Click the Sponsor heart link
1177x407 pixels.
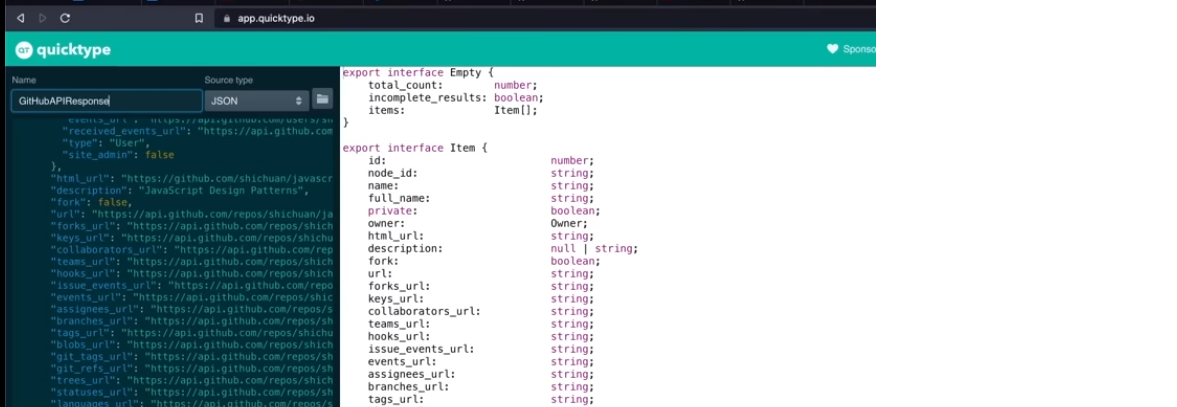850,49
